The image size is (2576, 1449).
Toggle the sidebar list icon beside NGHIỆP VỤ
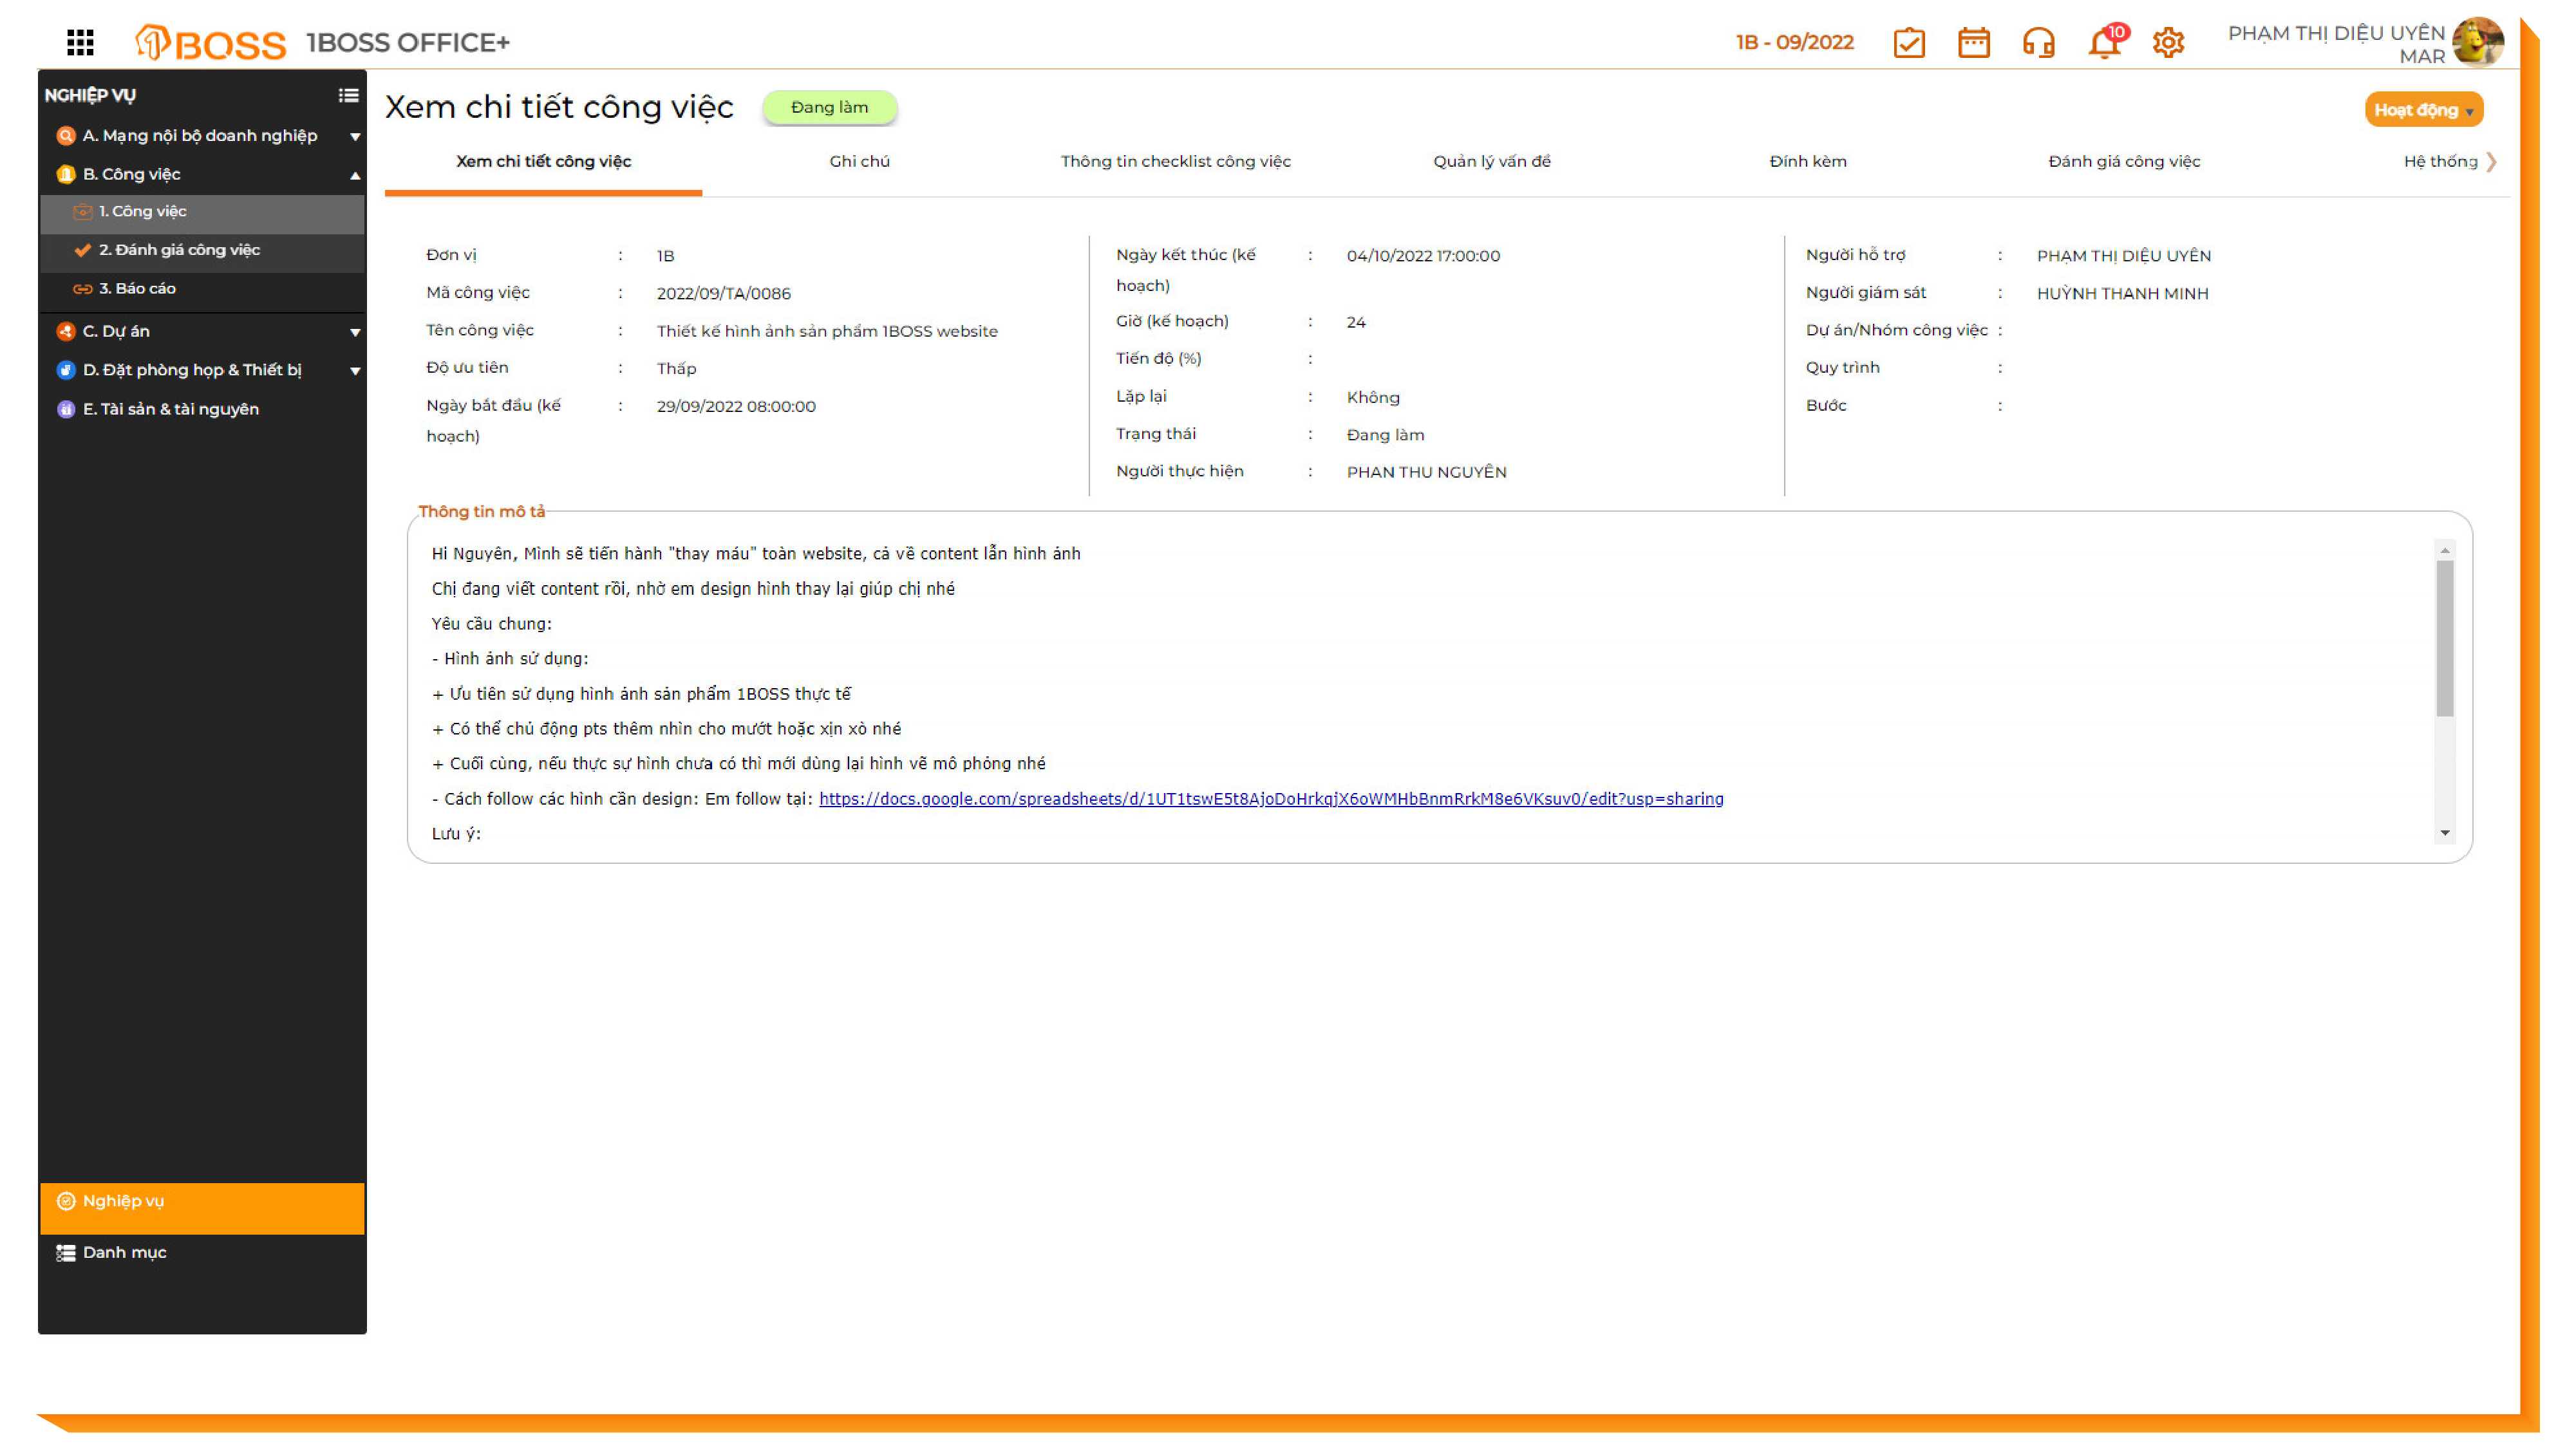pyautogui.click(x=348, y=95)
